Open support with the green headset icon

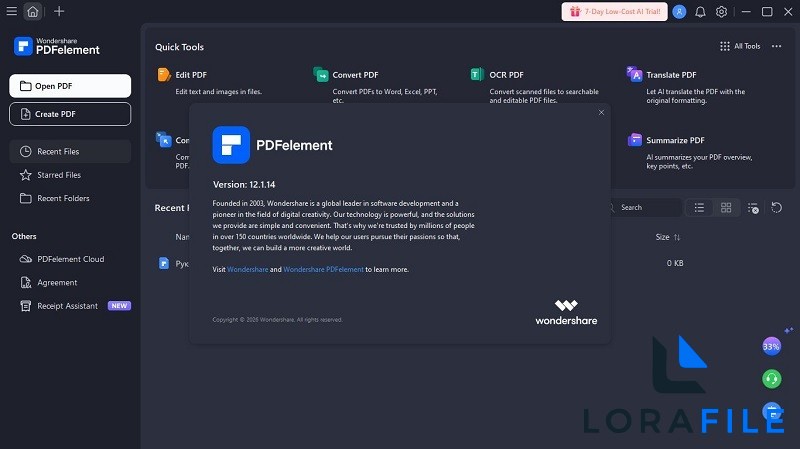click(771, 379)
